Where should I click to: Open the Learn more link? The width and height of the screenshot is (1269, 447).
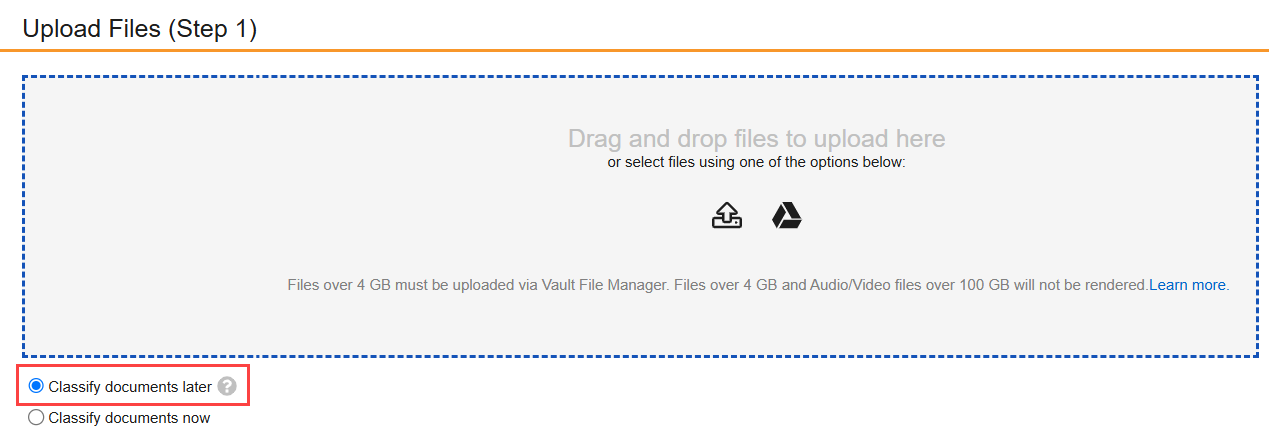[1187, 285]
